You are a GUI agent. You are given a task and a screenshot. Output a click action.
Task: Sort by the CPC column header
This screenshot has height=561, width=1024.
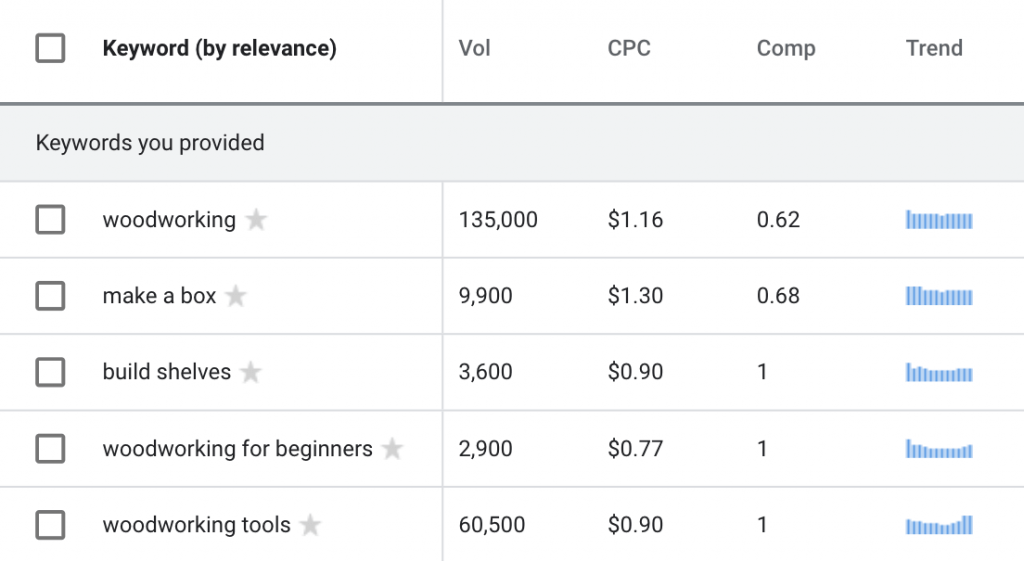tap(629, 48)
